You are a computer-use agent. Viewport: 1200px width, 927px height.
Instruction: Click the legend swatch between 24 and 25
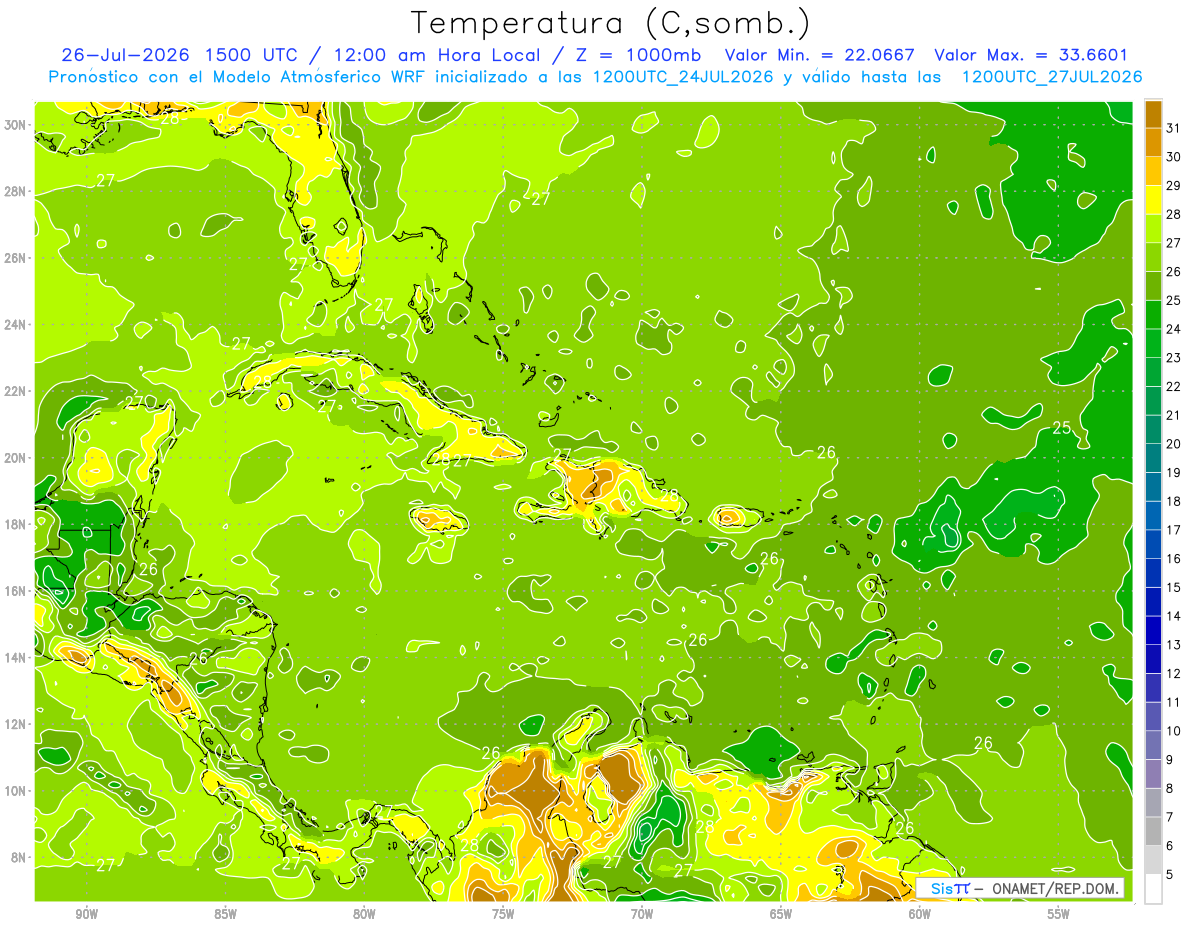coord(1153,314)
